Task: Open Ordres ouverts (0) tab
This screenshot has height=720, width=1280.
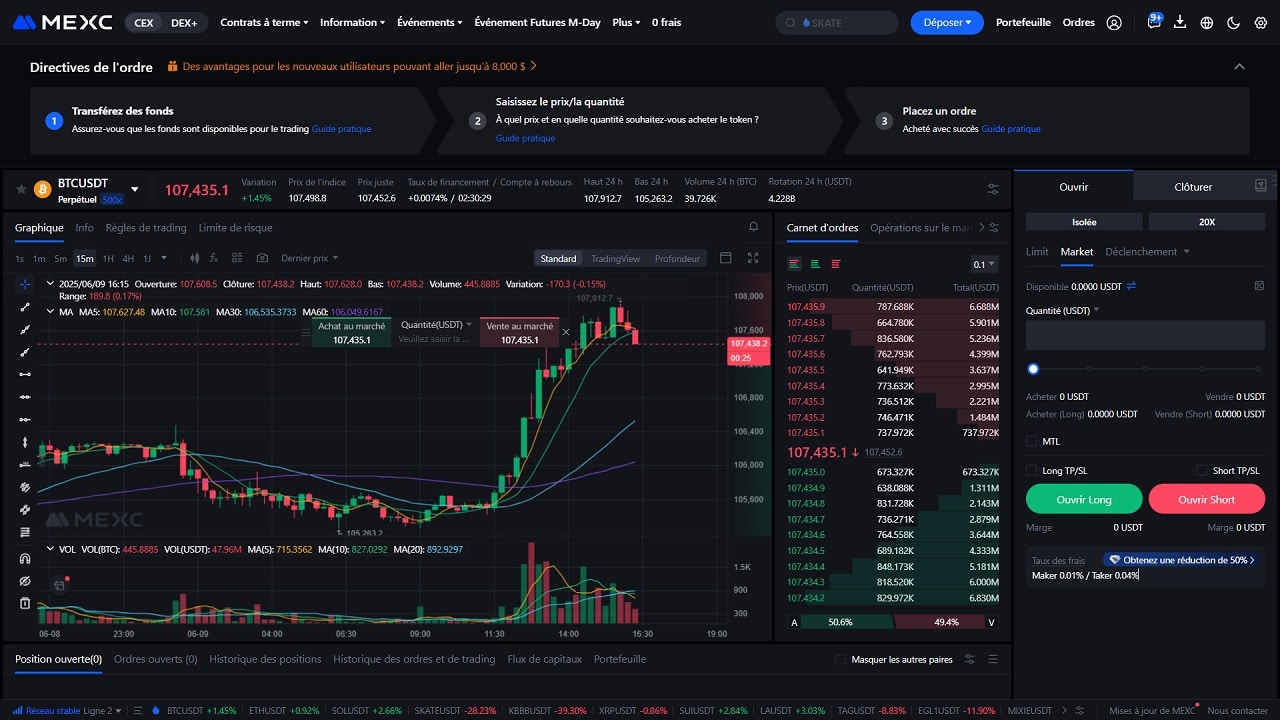Action: click(x=155, y=659)
